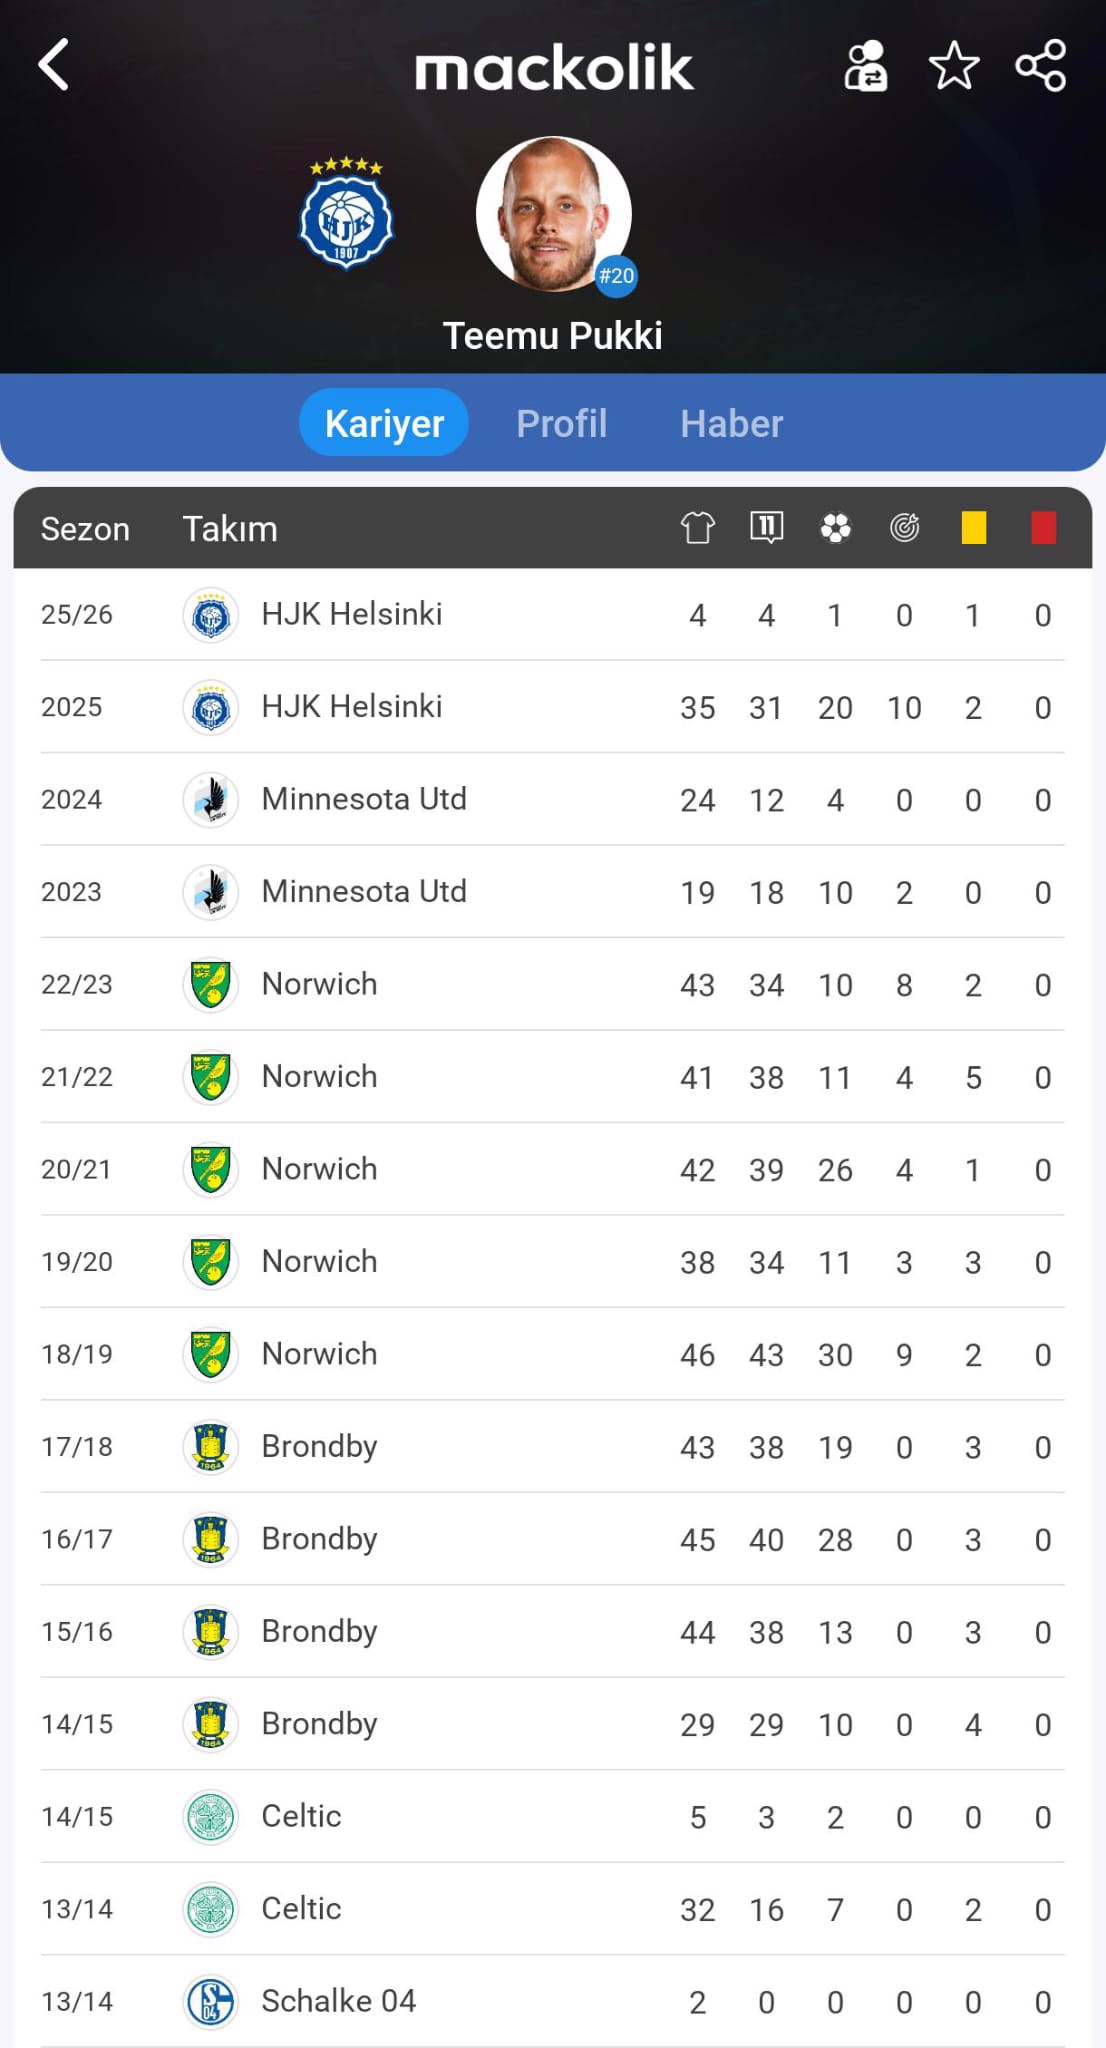This screenshot has height=2048, width=1106.
Task: Tap the share icon
Action: tap(1040, 67)
